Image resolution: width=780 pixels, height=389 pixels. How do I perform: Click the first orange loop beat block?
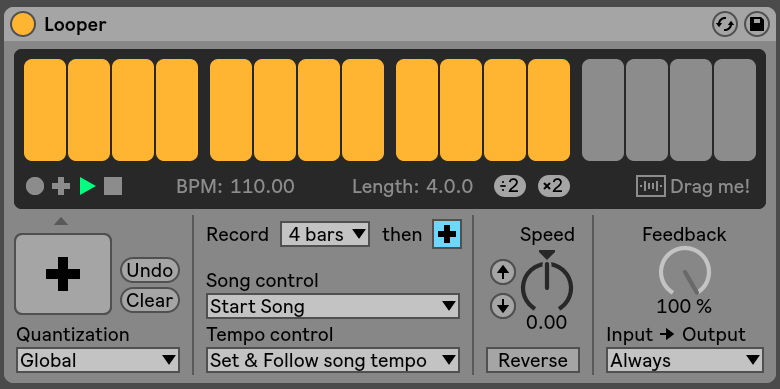point(45,110)
